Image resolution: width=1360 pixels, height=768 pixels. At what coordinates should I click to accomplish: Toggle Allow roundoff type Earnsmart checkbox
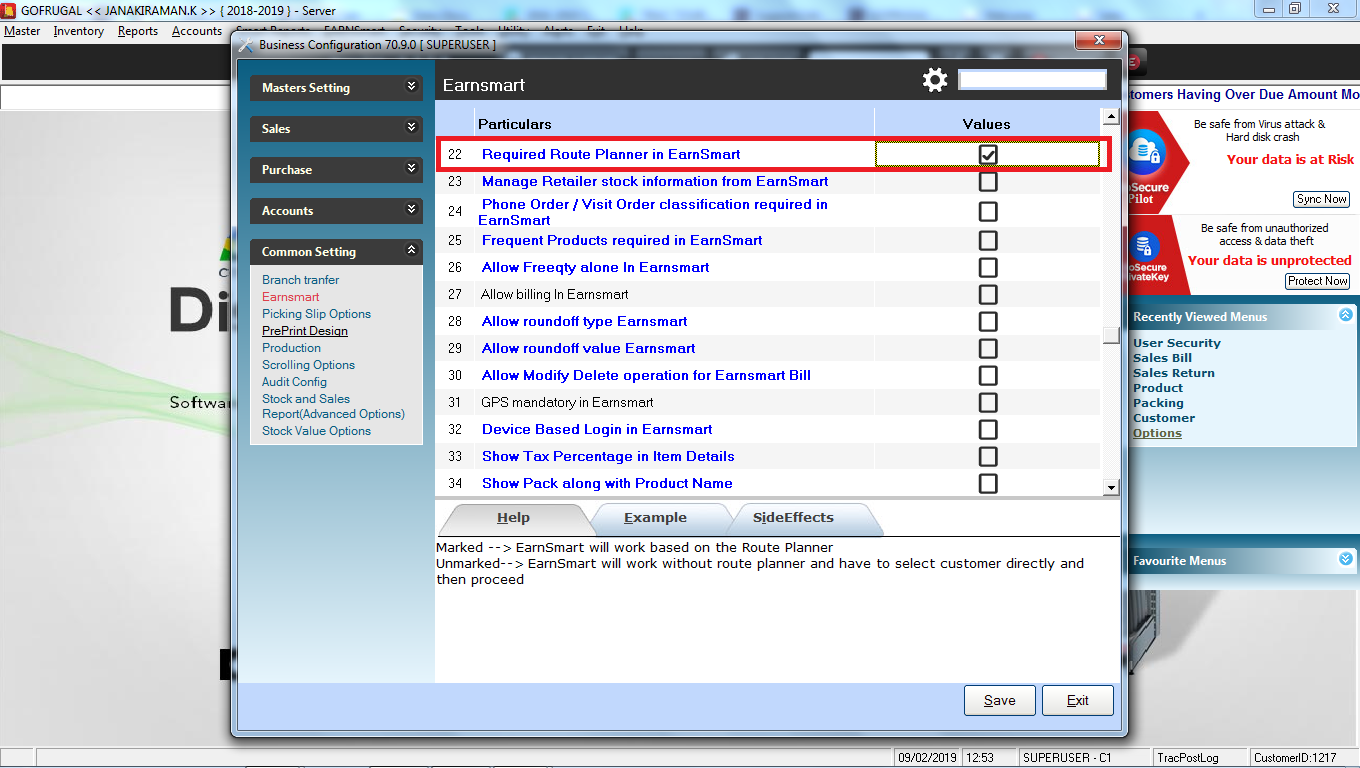pyautogui.click(x=988, y=322)
